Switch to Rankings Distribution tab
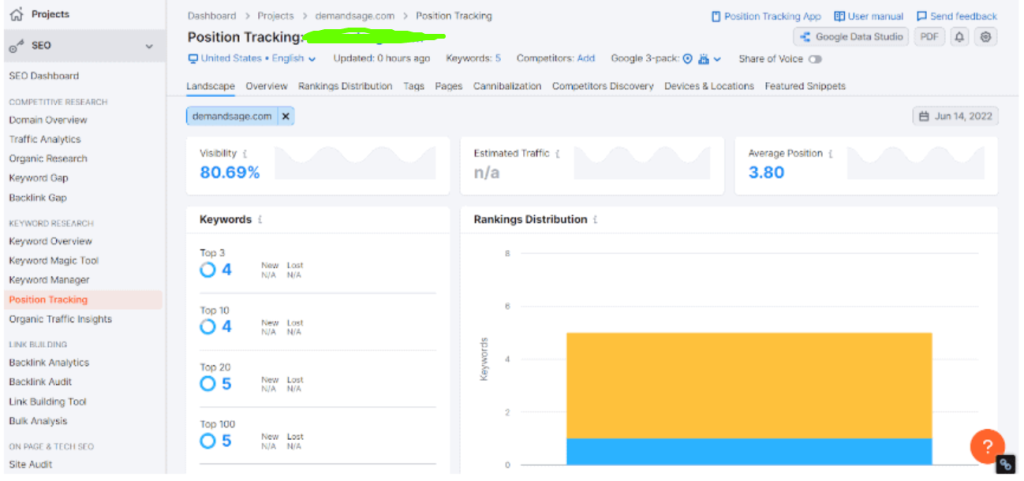Image resolution: width=1024 pixels, height=481 pixels. 345,86
